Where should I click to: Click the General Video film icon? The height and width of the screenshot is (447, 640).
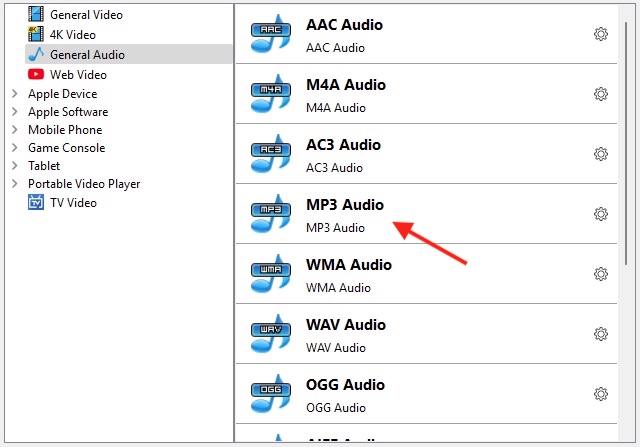coord(36,14)
